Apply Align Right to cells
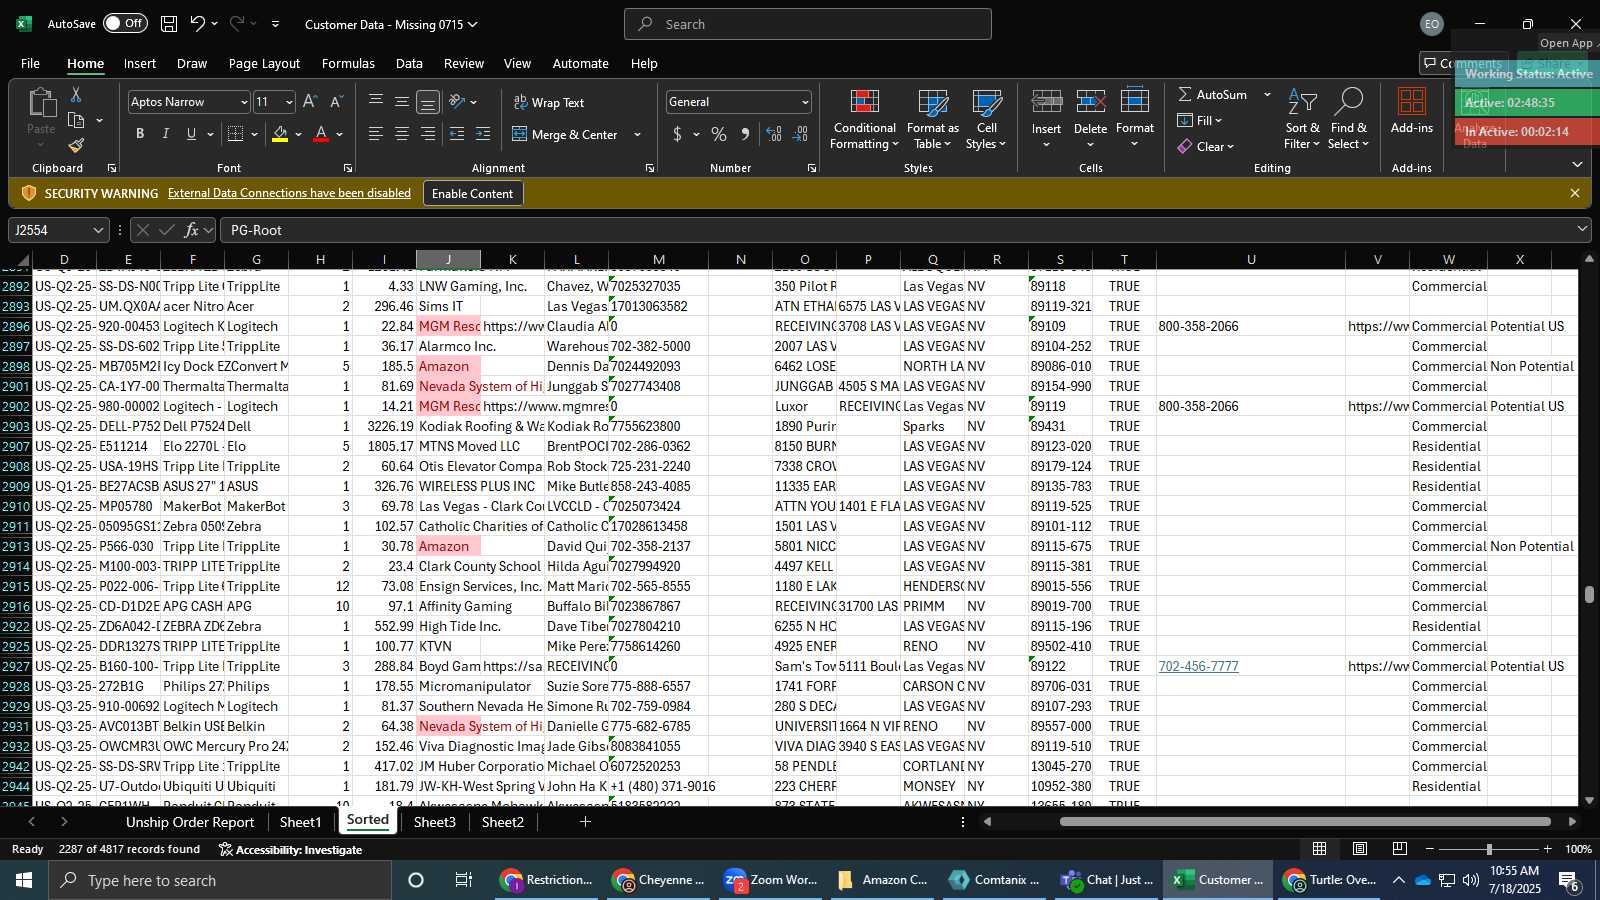1600x900 pixels. [x=428, y=134]
